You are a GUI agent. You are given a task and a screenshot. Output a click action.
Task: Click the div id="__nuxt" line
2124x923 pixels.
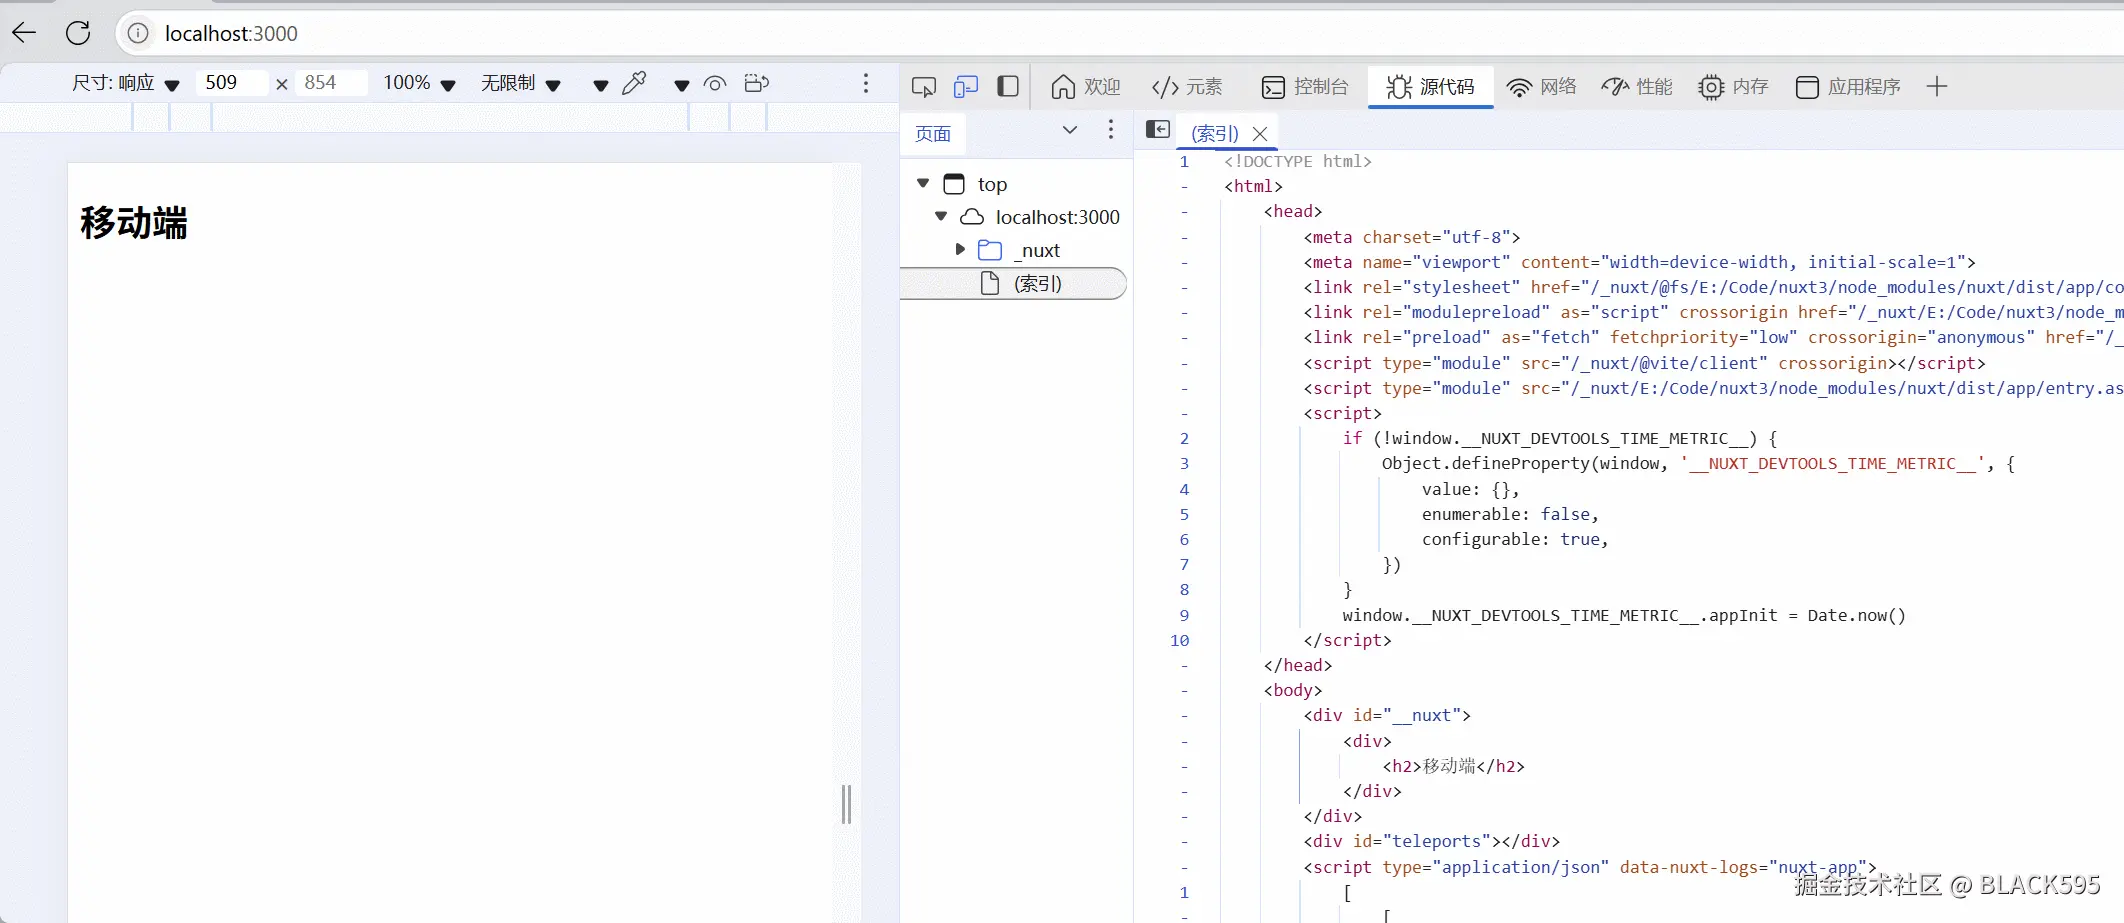pos(1386,715)
